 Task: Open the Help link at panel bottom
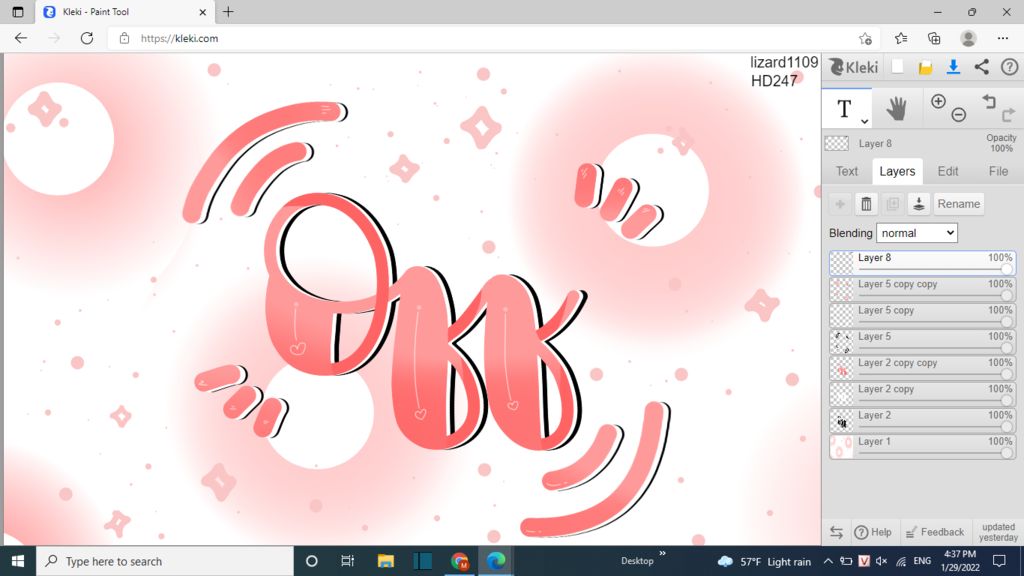[873, 532]
